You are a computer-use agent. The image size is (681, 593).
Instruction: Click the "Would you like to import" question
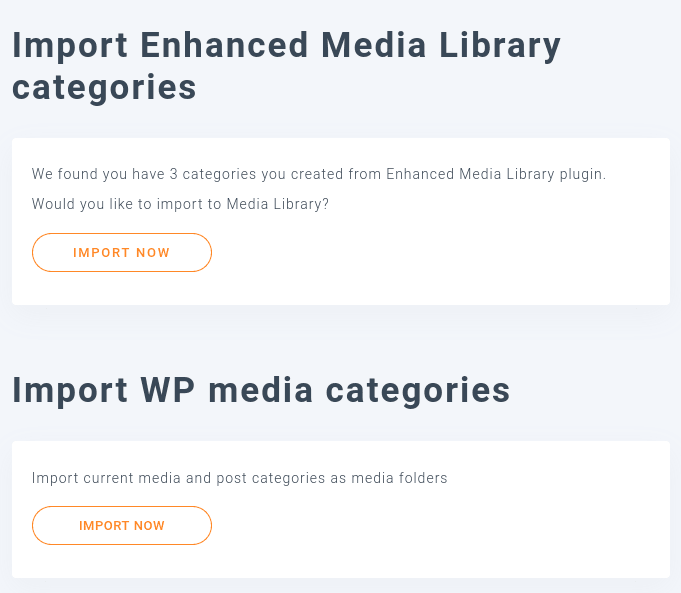pos(180,204)
